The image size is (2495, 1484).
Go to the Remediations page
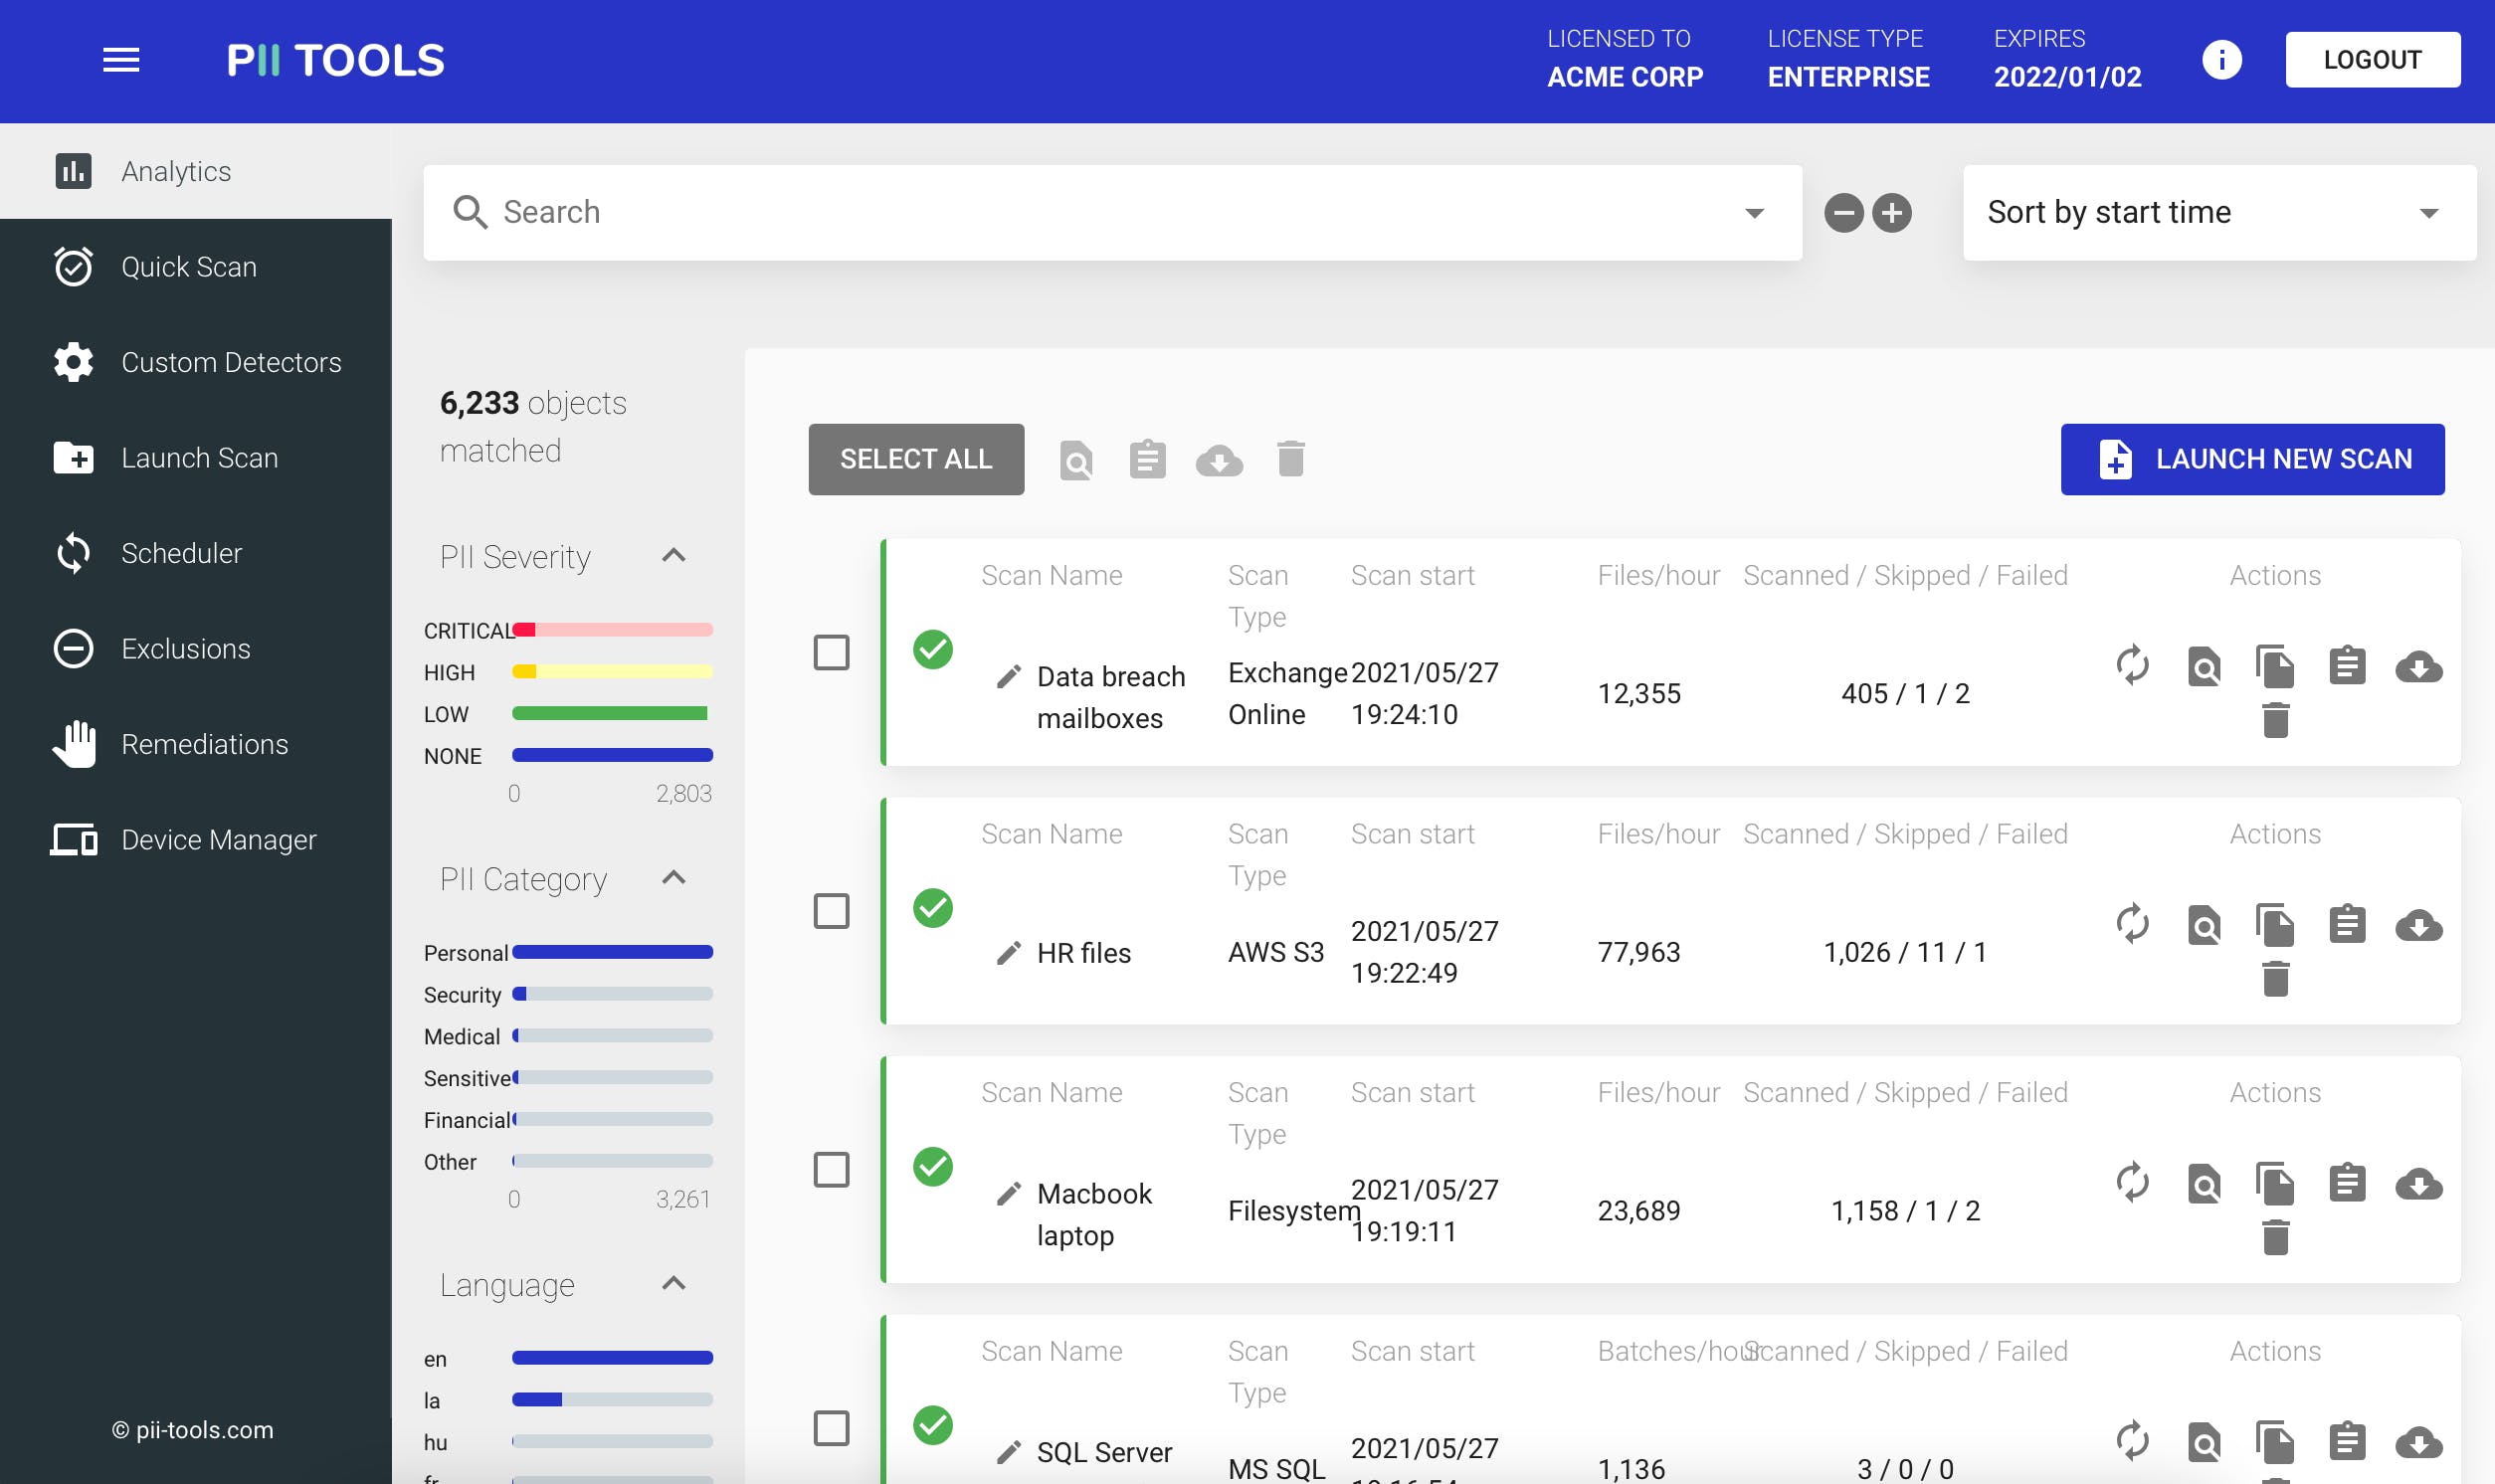tap(204, 744)
